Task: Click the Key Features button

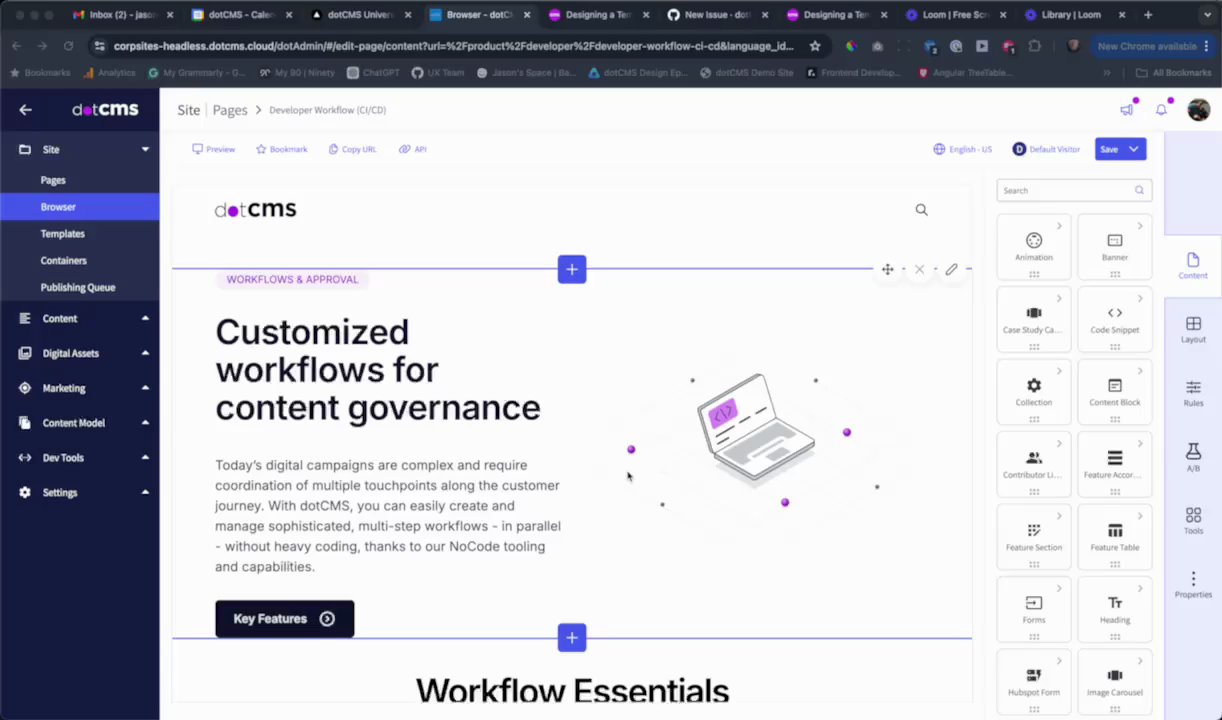Action: pos(284,619)
